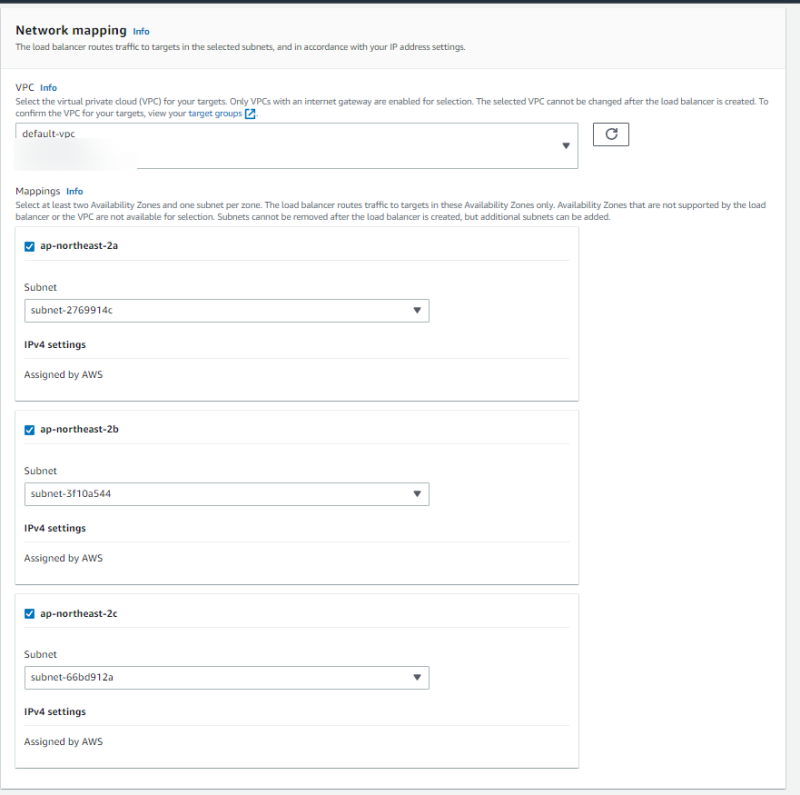Viewport: 800px width, 795px height.
Task: Open the subnet-2769914c subnet dropdown
Action: [226, 311]
